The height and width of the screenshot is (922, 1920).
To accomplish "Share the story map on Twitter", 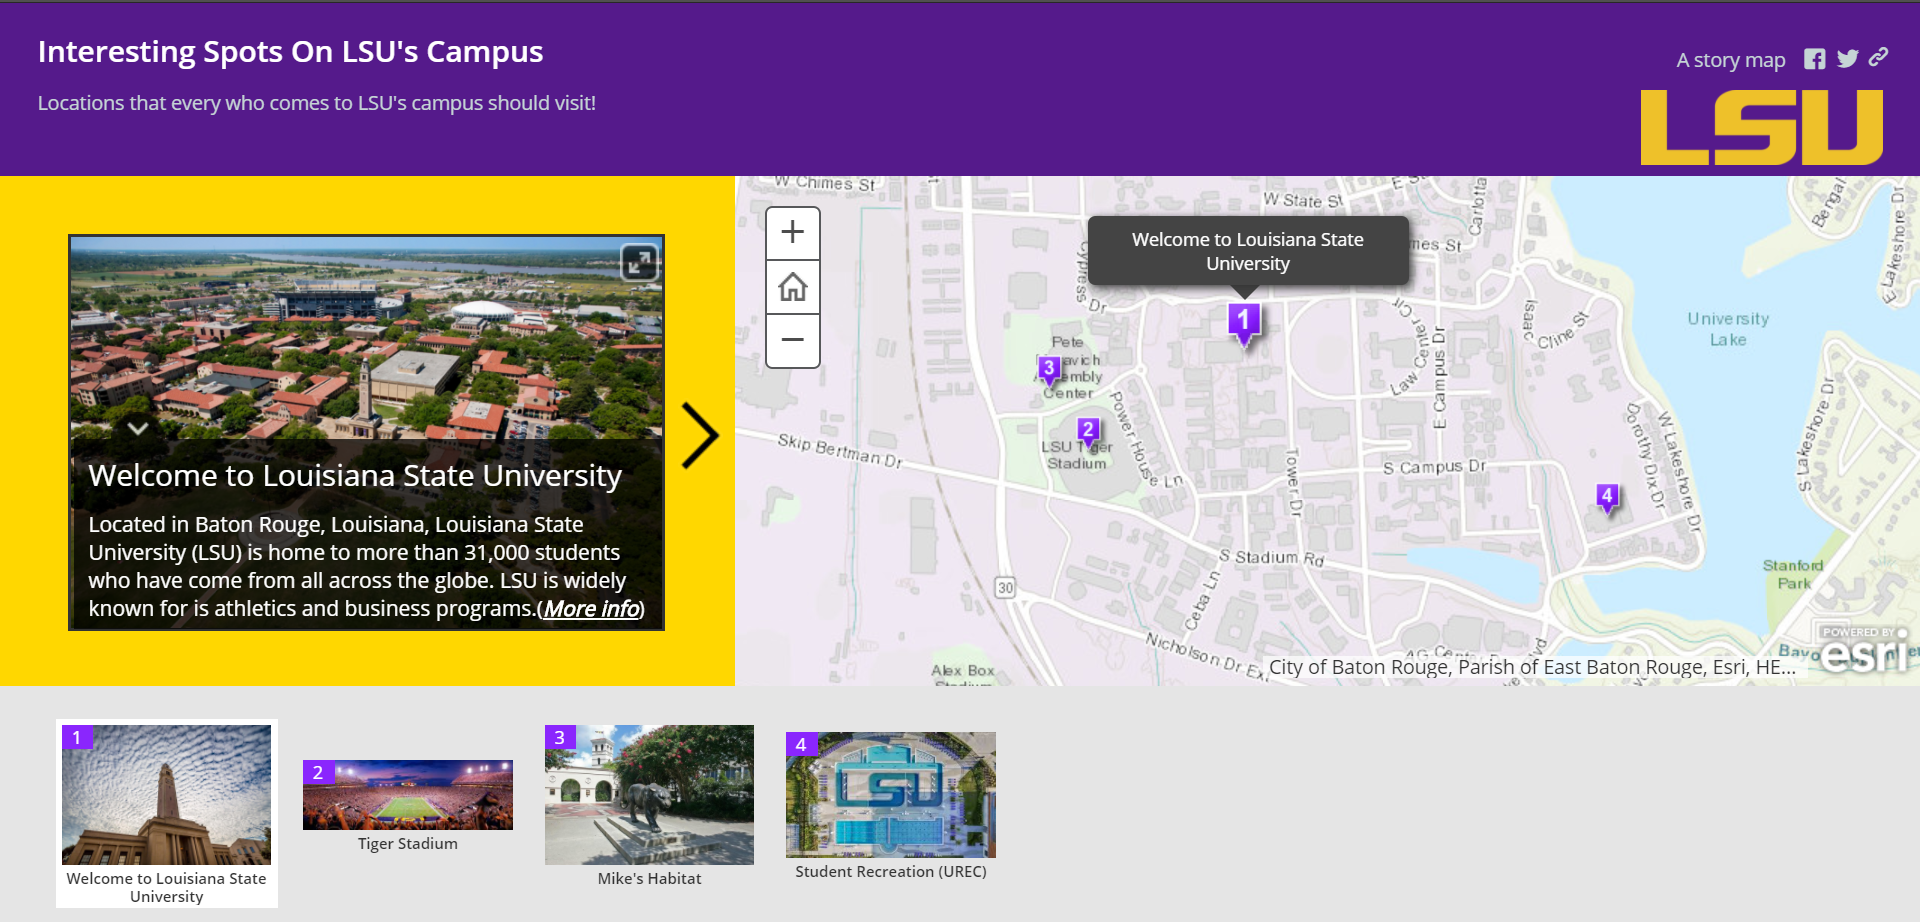I will coord(1847,59).
